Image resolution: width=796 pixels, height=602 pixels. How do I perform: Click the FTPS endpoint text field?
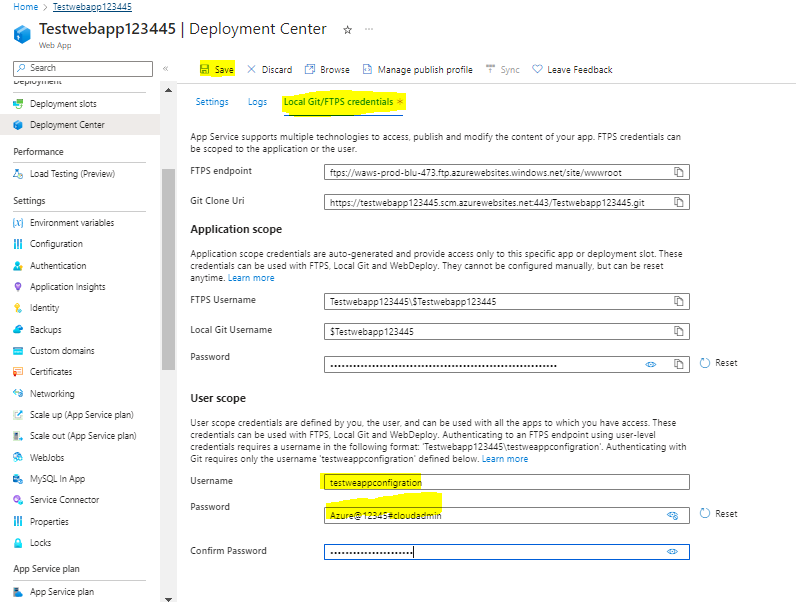(x=507, y=172)
